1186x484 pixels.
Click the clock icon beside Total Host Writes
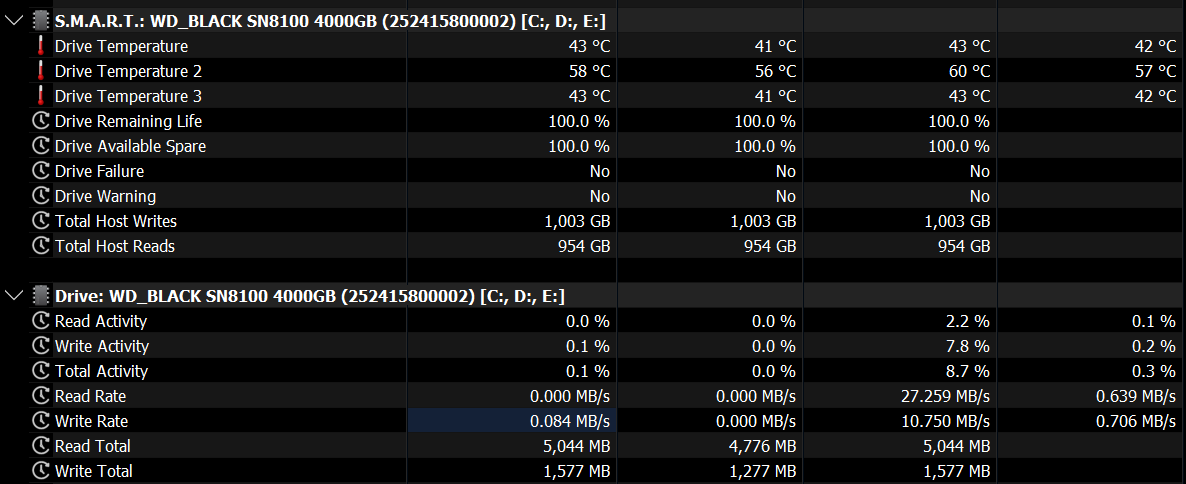point(41,221)
